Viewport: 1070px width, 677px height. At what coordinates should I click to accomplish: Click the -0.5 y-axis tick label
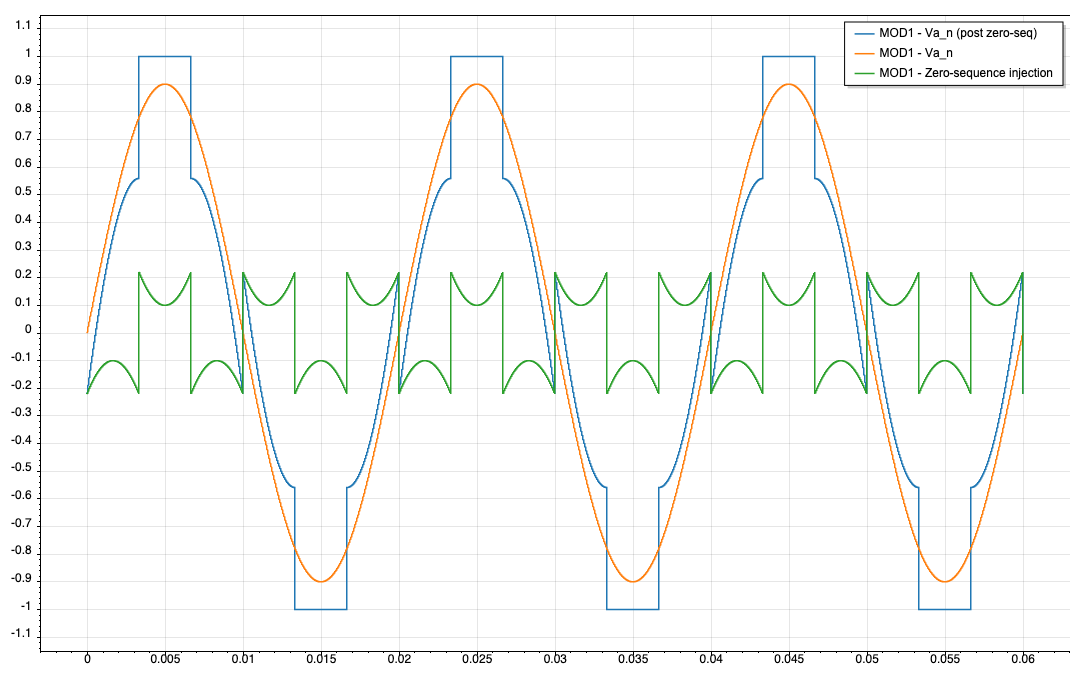coord(19,469)
